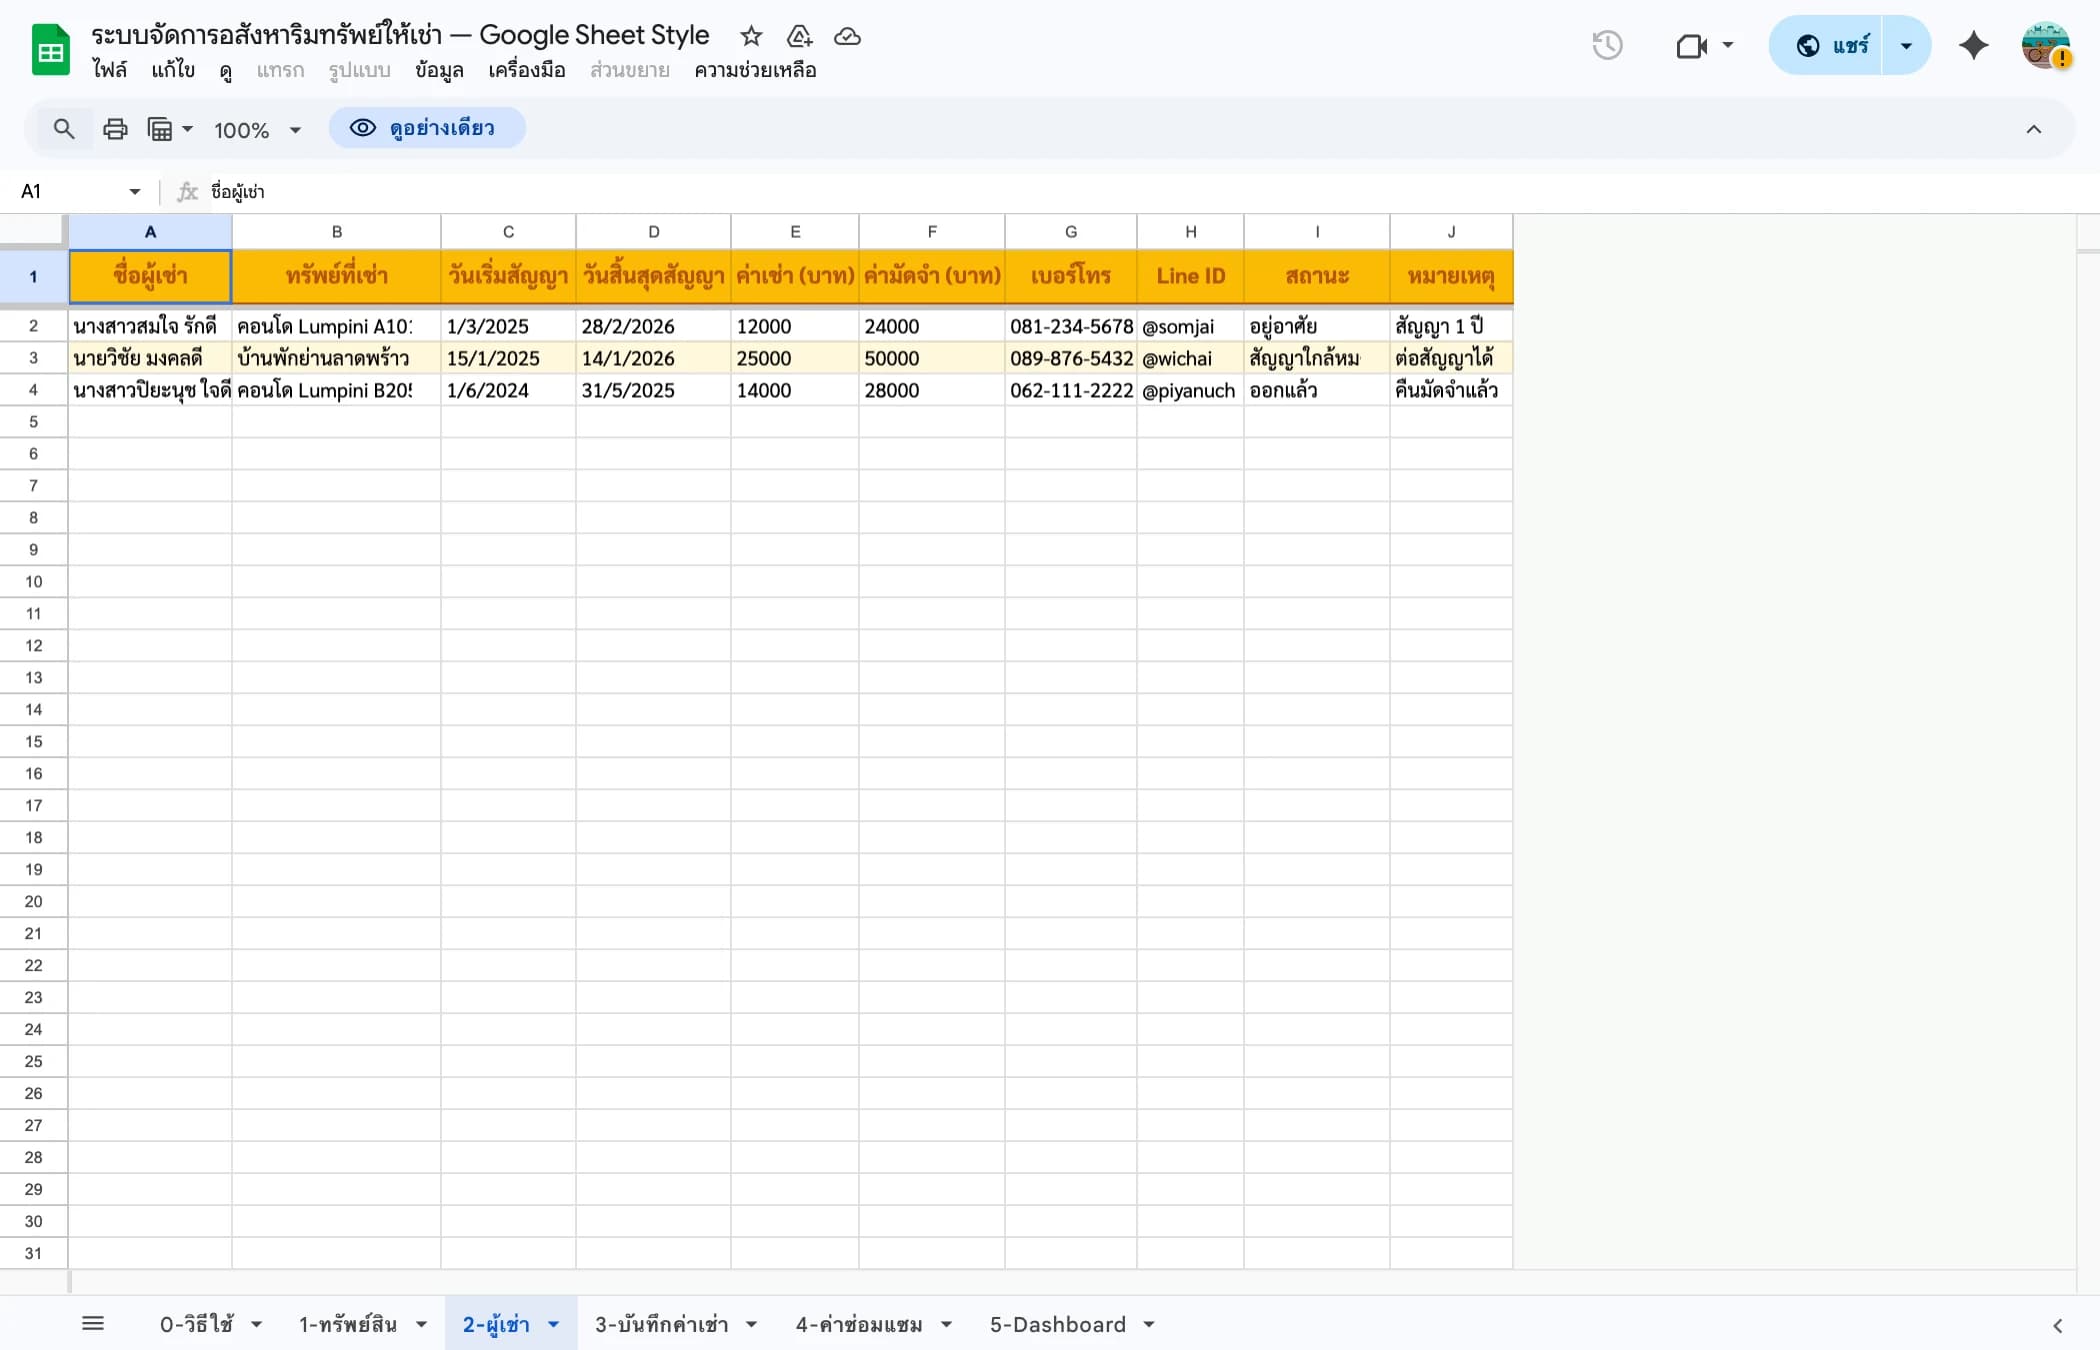Star this spreadsheet
The image size is (2100, 1350).
[751, 36]
